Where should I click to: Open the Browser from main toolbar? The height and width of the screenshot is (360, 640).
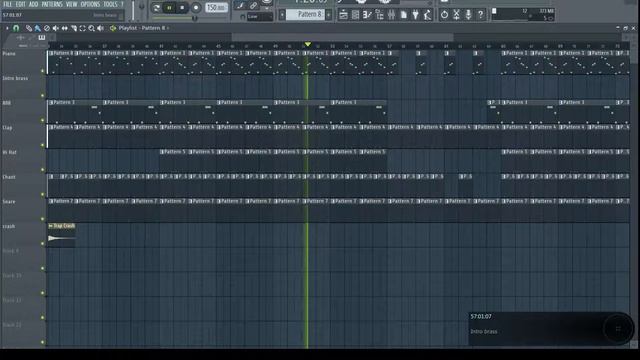click(x=380, y=15)
